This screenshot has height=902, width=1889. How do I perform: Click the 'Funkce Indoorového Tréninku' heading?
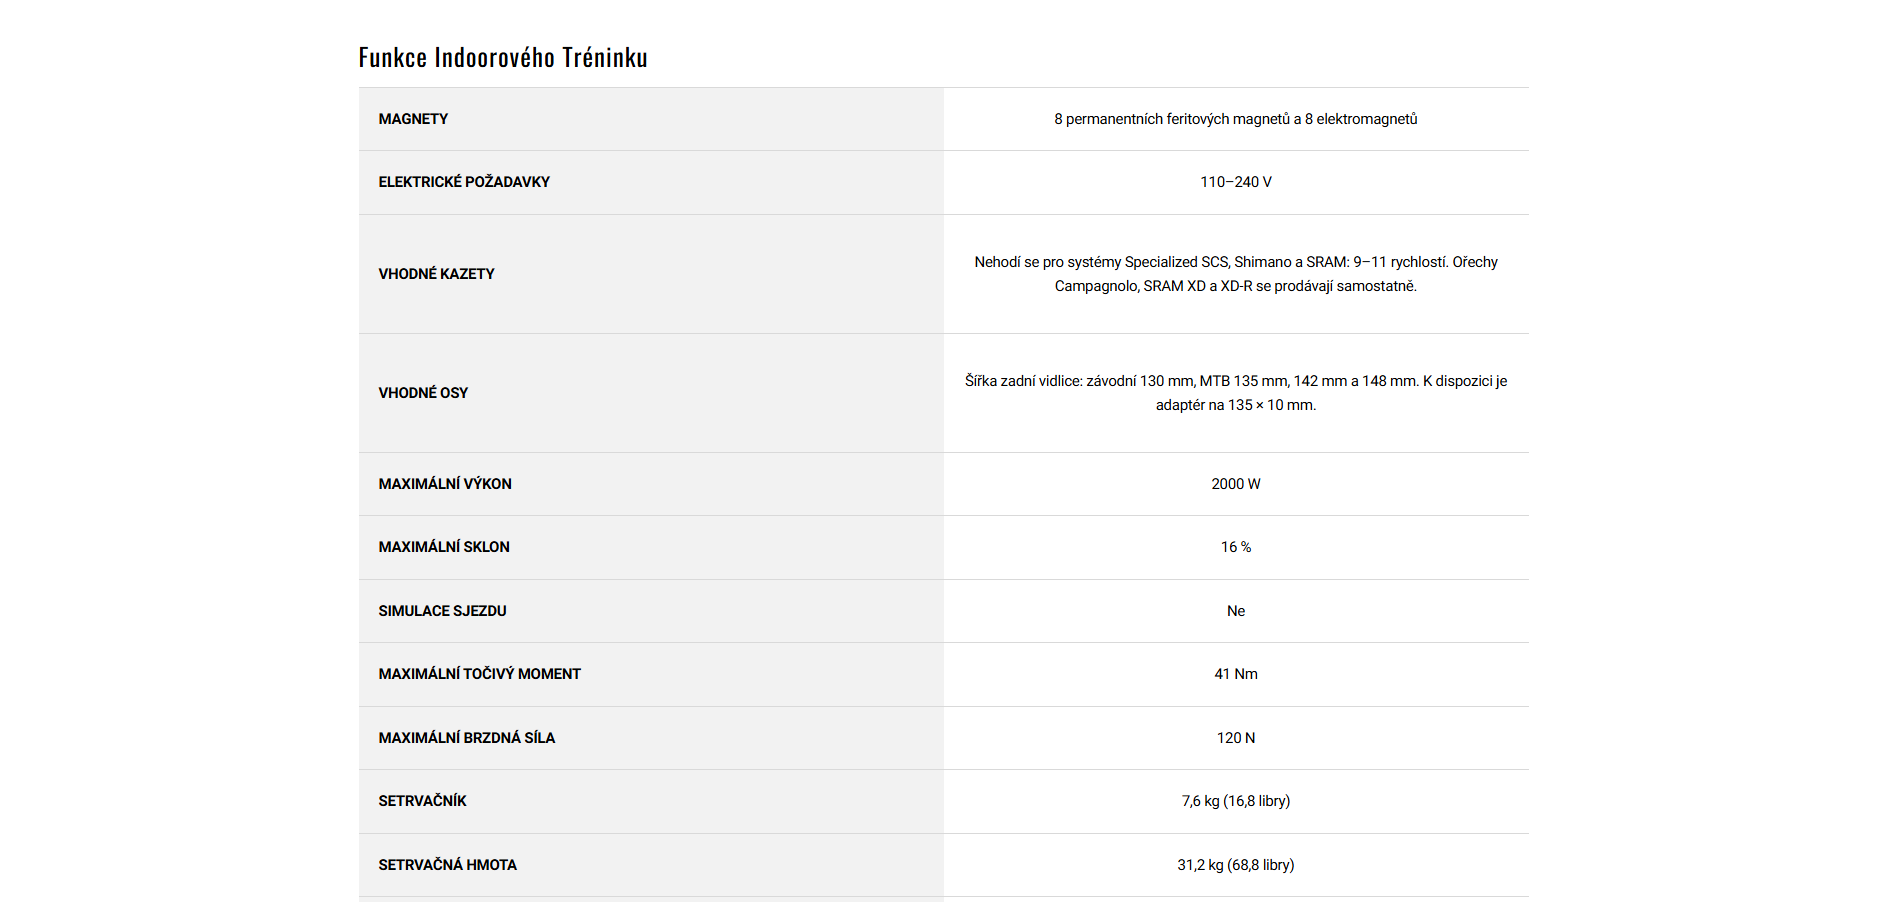click(x=503, y=58)
